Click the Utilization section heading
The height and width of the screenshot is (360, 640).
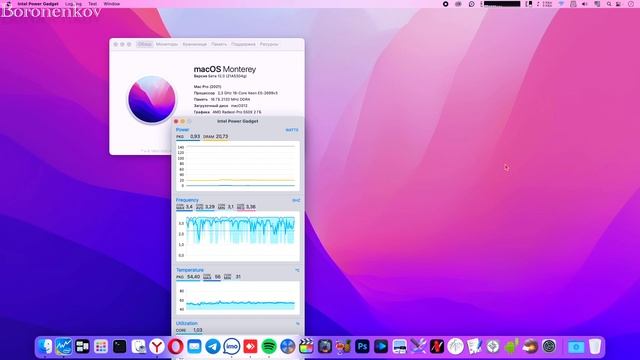(187, 323)
